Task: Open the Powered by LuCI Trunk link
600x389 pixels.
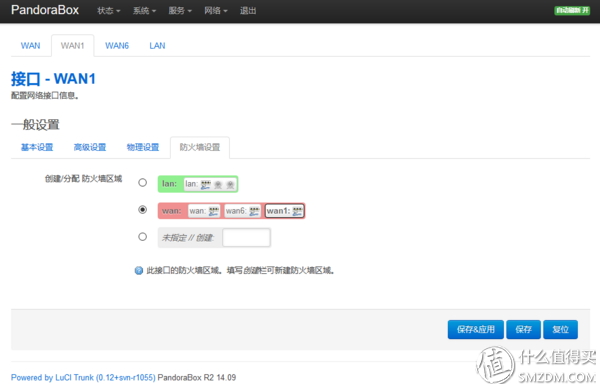Action: [x=83, y=378]
